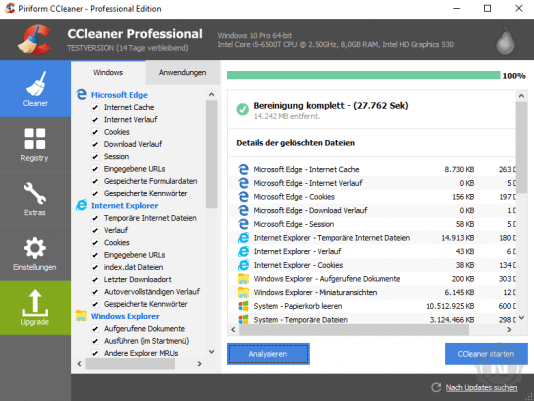Toggle Gespeicherte Formulardaten checkbox

coord(95,181)
